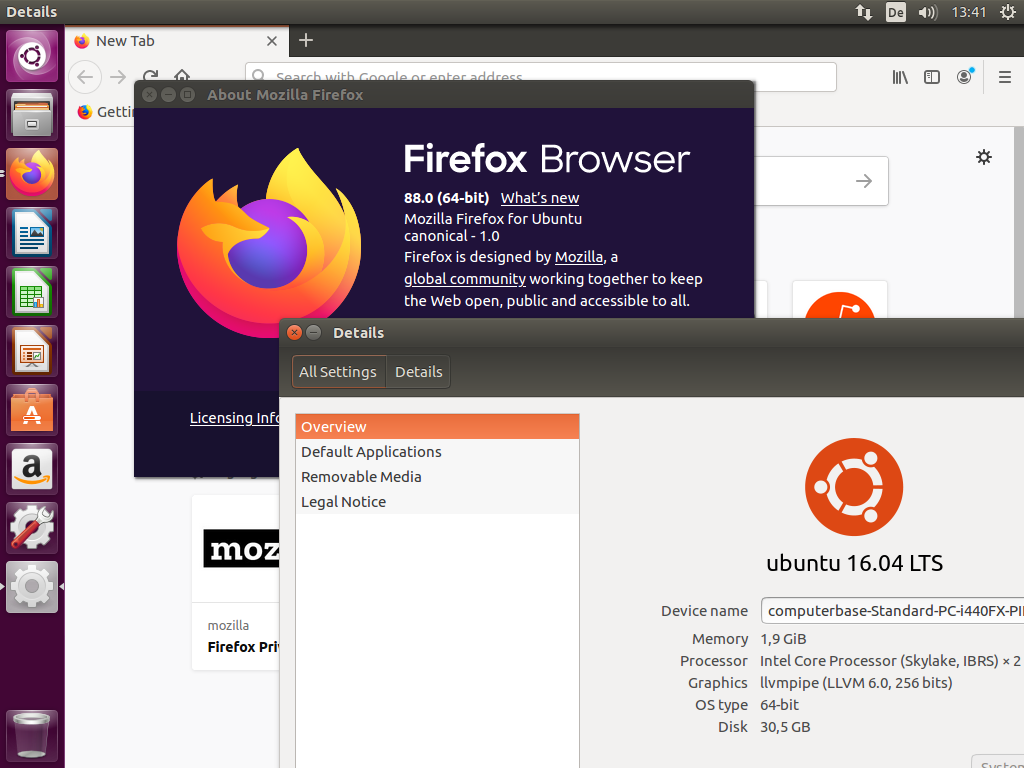
Task: Open New Tab page customize gear
Action: [x=984, y=157]
